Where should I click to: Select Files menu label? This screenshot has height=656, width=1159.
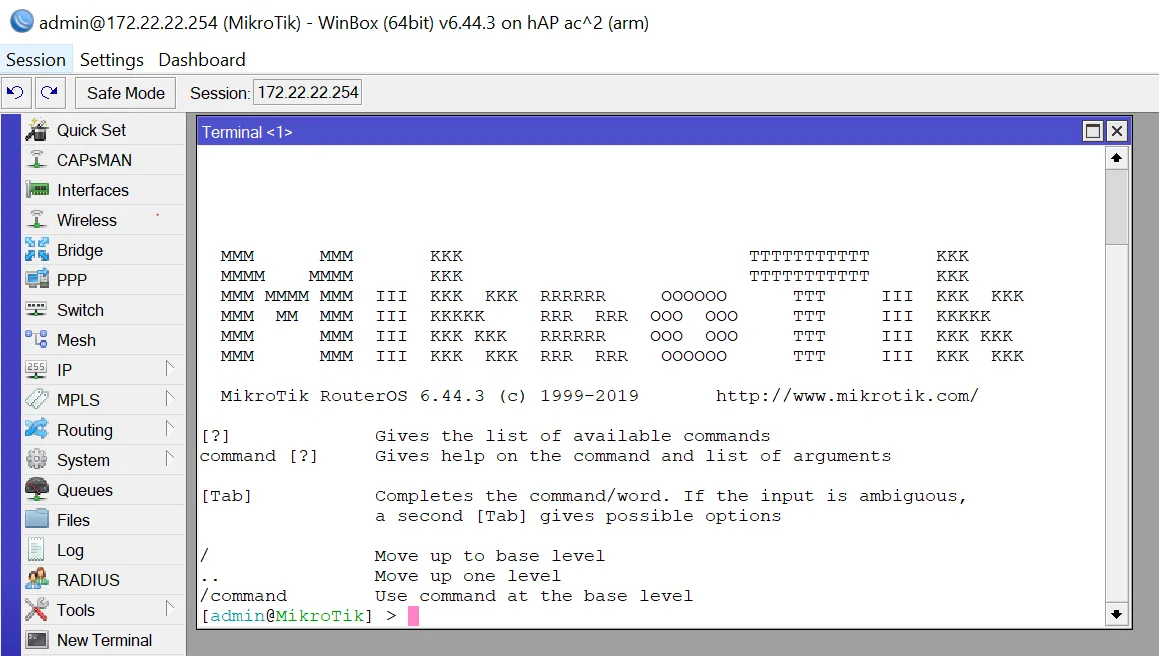tap(73, 520)
